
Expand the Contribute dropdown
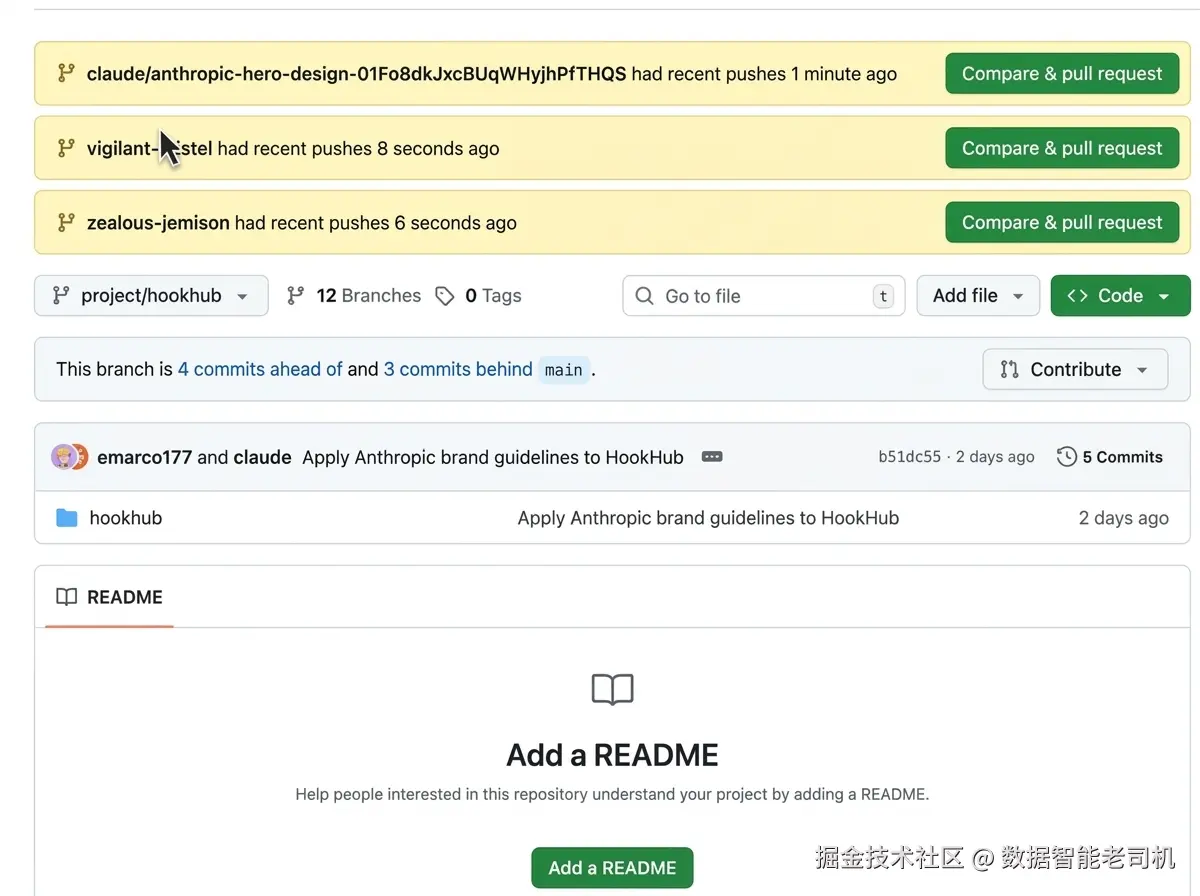[x=1075, y=369]
